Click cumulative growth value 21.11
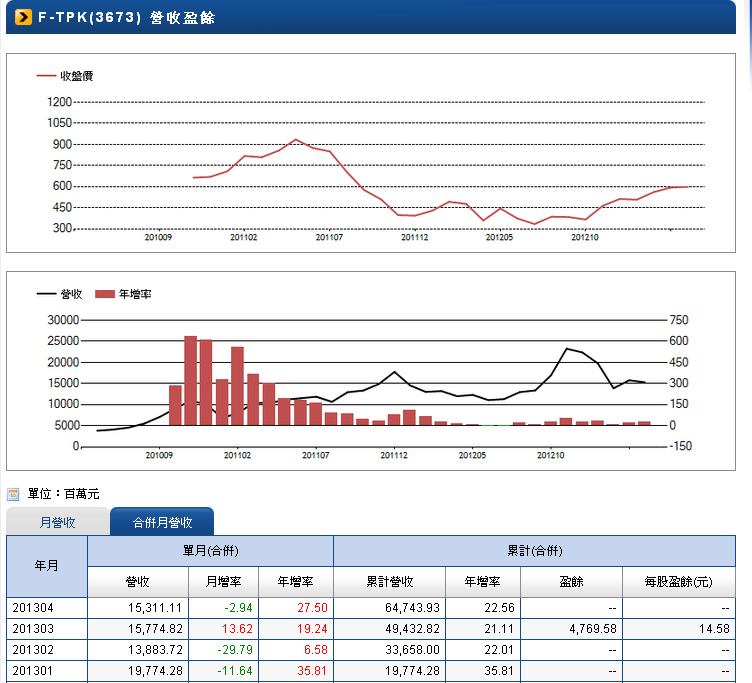 (499, 629)
